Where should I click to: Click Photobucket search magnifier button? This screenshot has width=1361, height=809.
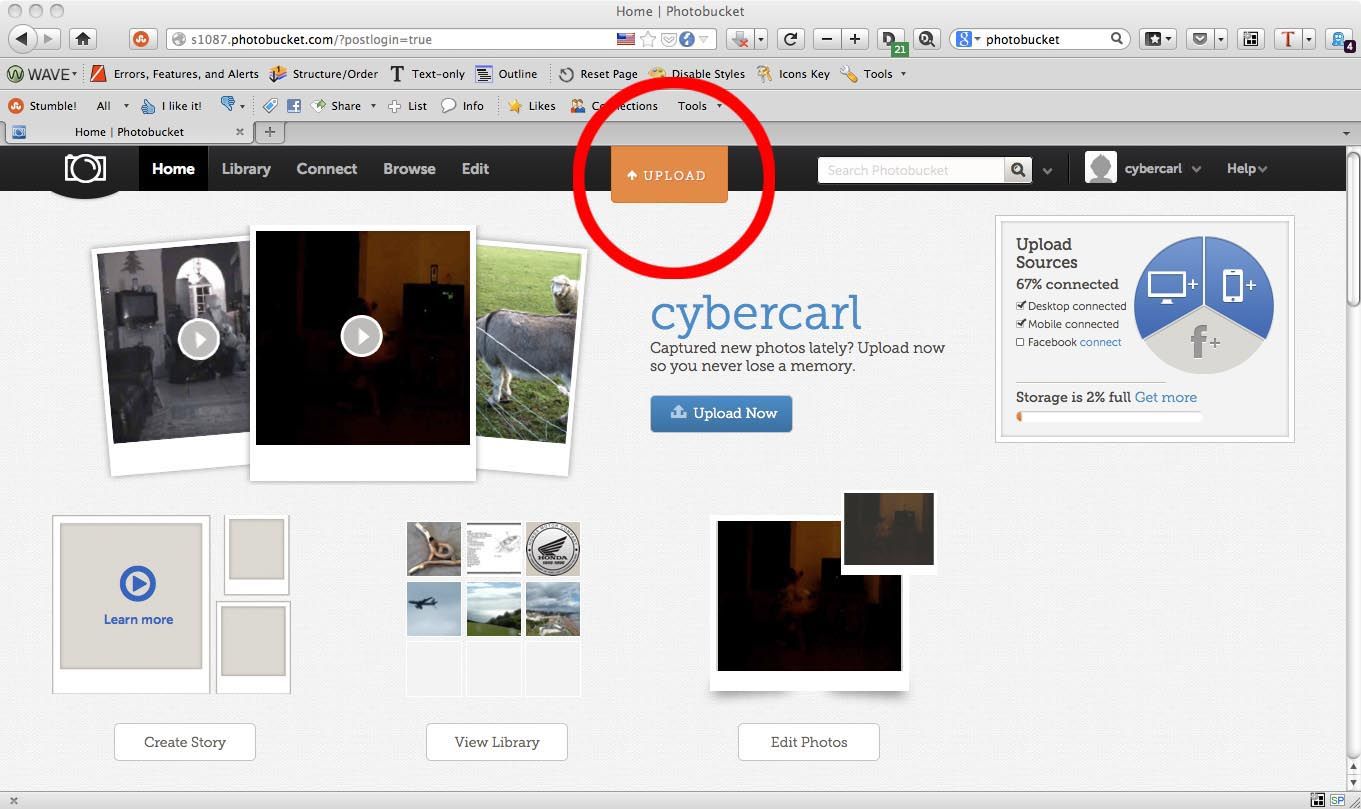point(1018,170)
